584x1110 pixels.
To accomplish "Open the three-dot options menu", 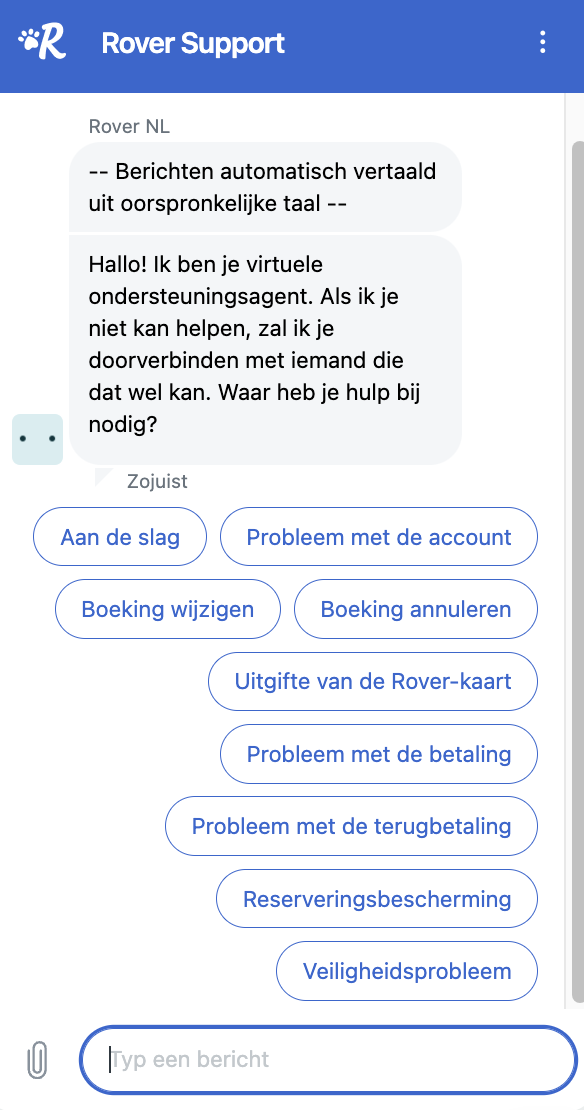I will point(542,42).
